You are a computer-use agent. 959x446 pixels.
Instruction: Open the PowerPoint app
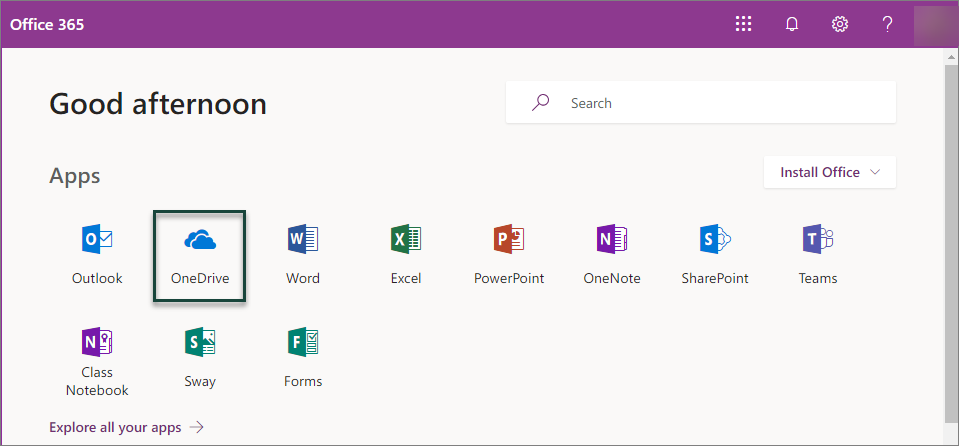click(509, 255)
